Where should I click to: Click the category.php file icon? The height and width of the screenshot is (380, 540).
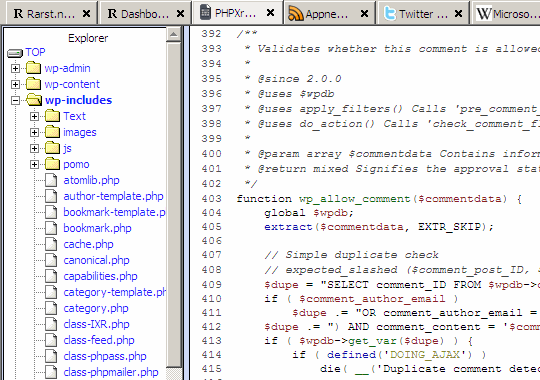point(51,308)
